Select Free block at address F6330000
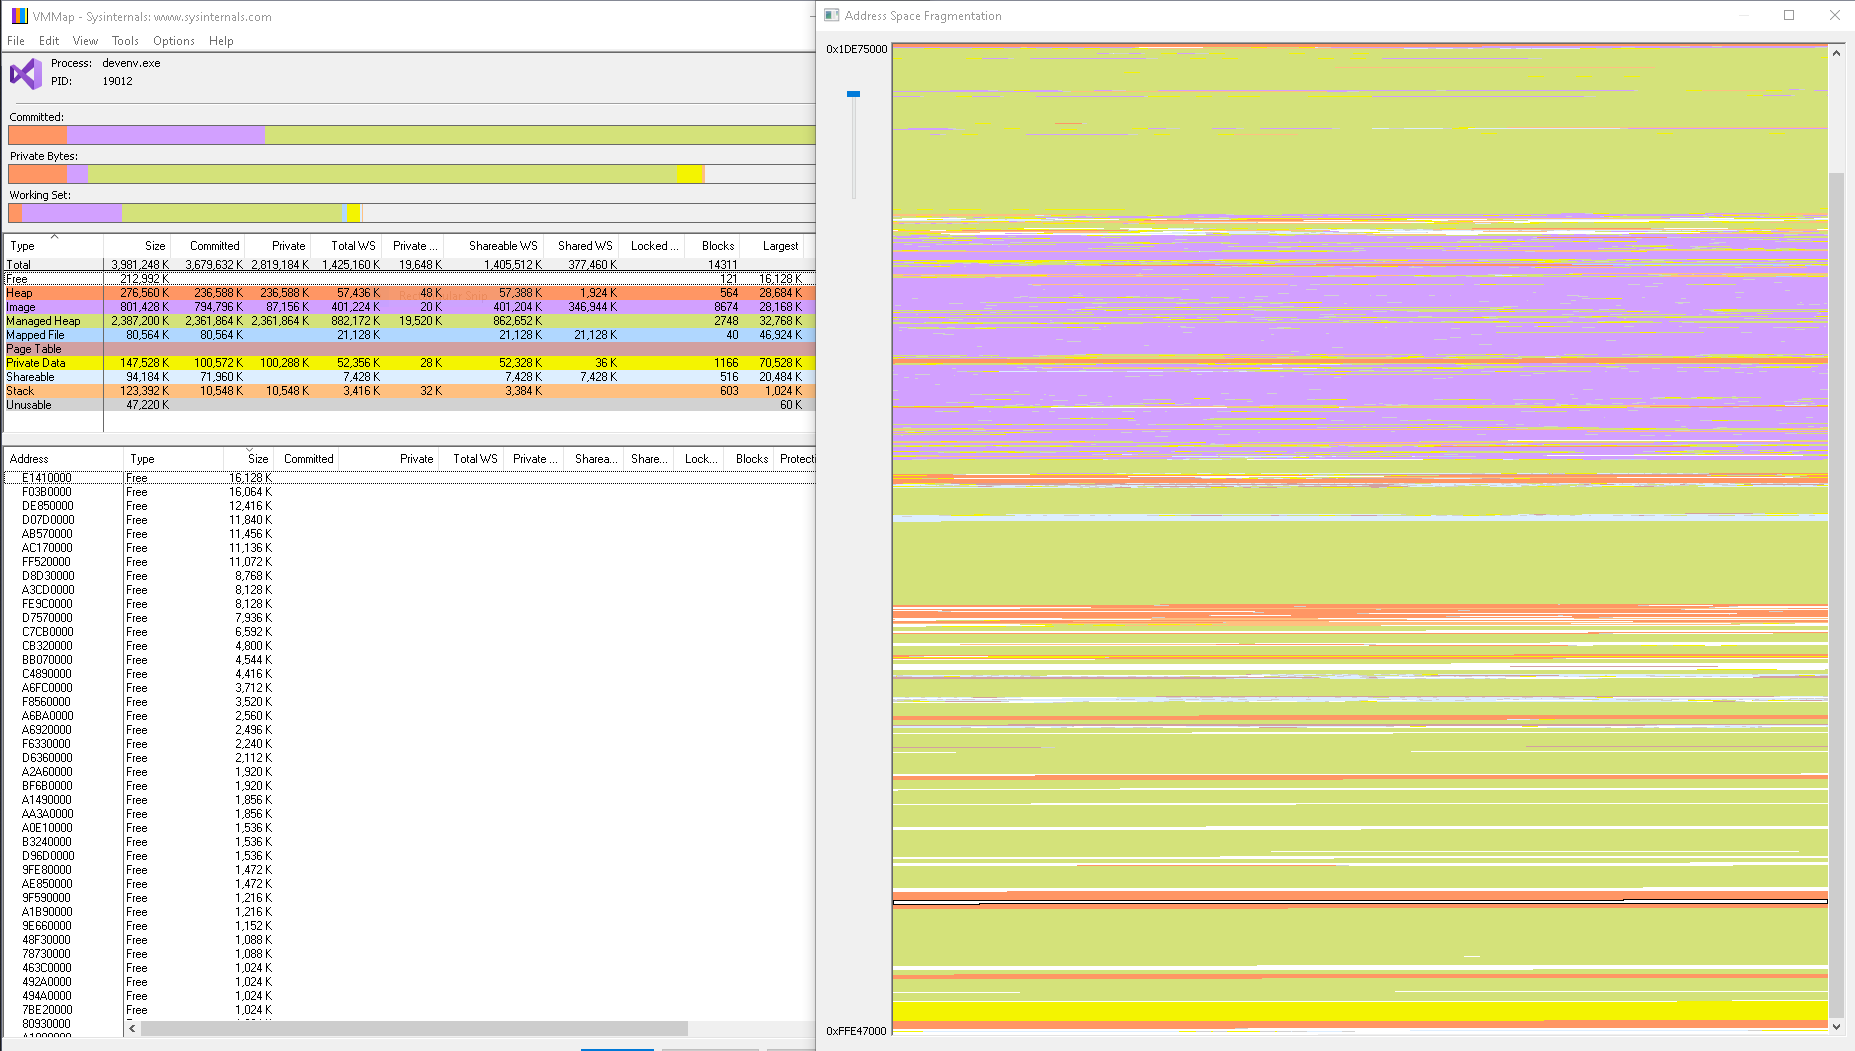Screen dimensions: 1855x1051 point(410,744)
